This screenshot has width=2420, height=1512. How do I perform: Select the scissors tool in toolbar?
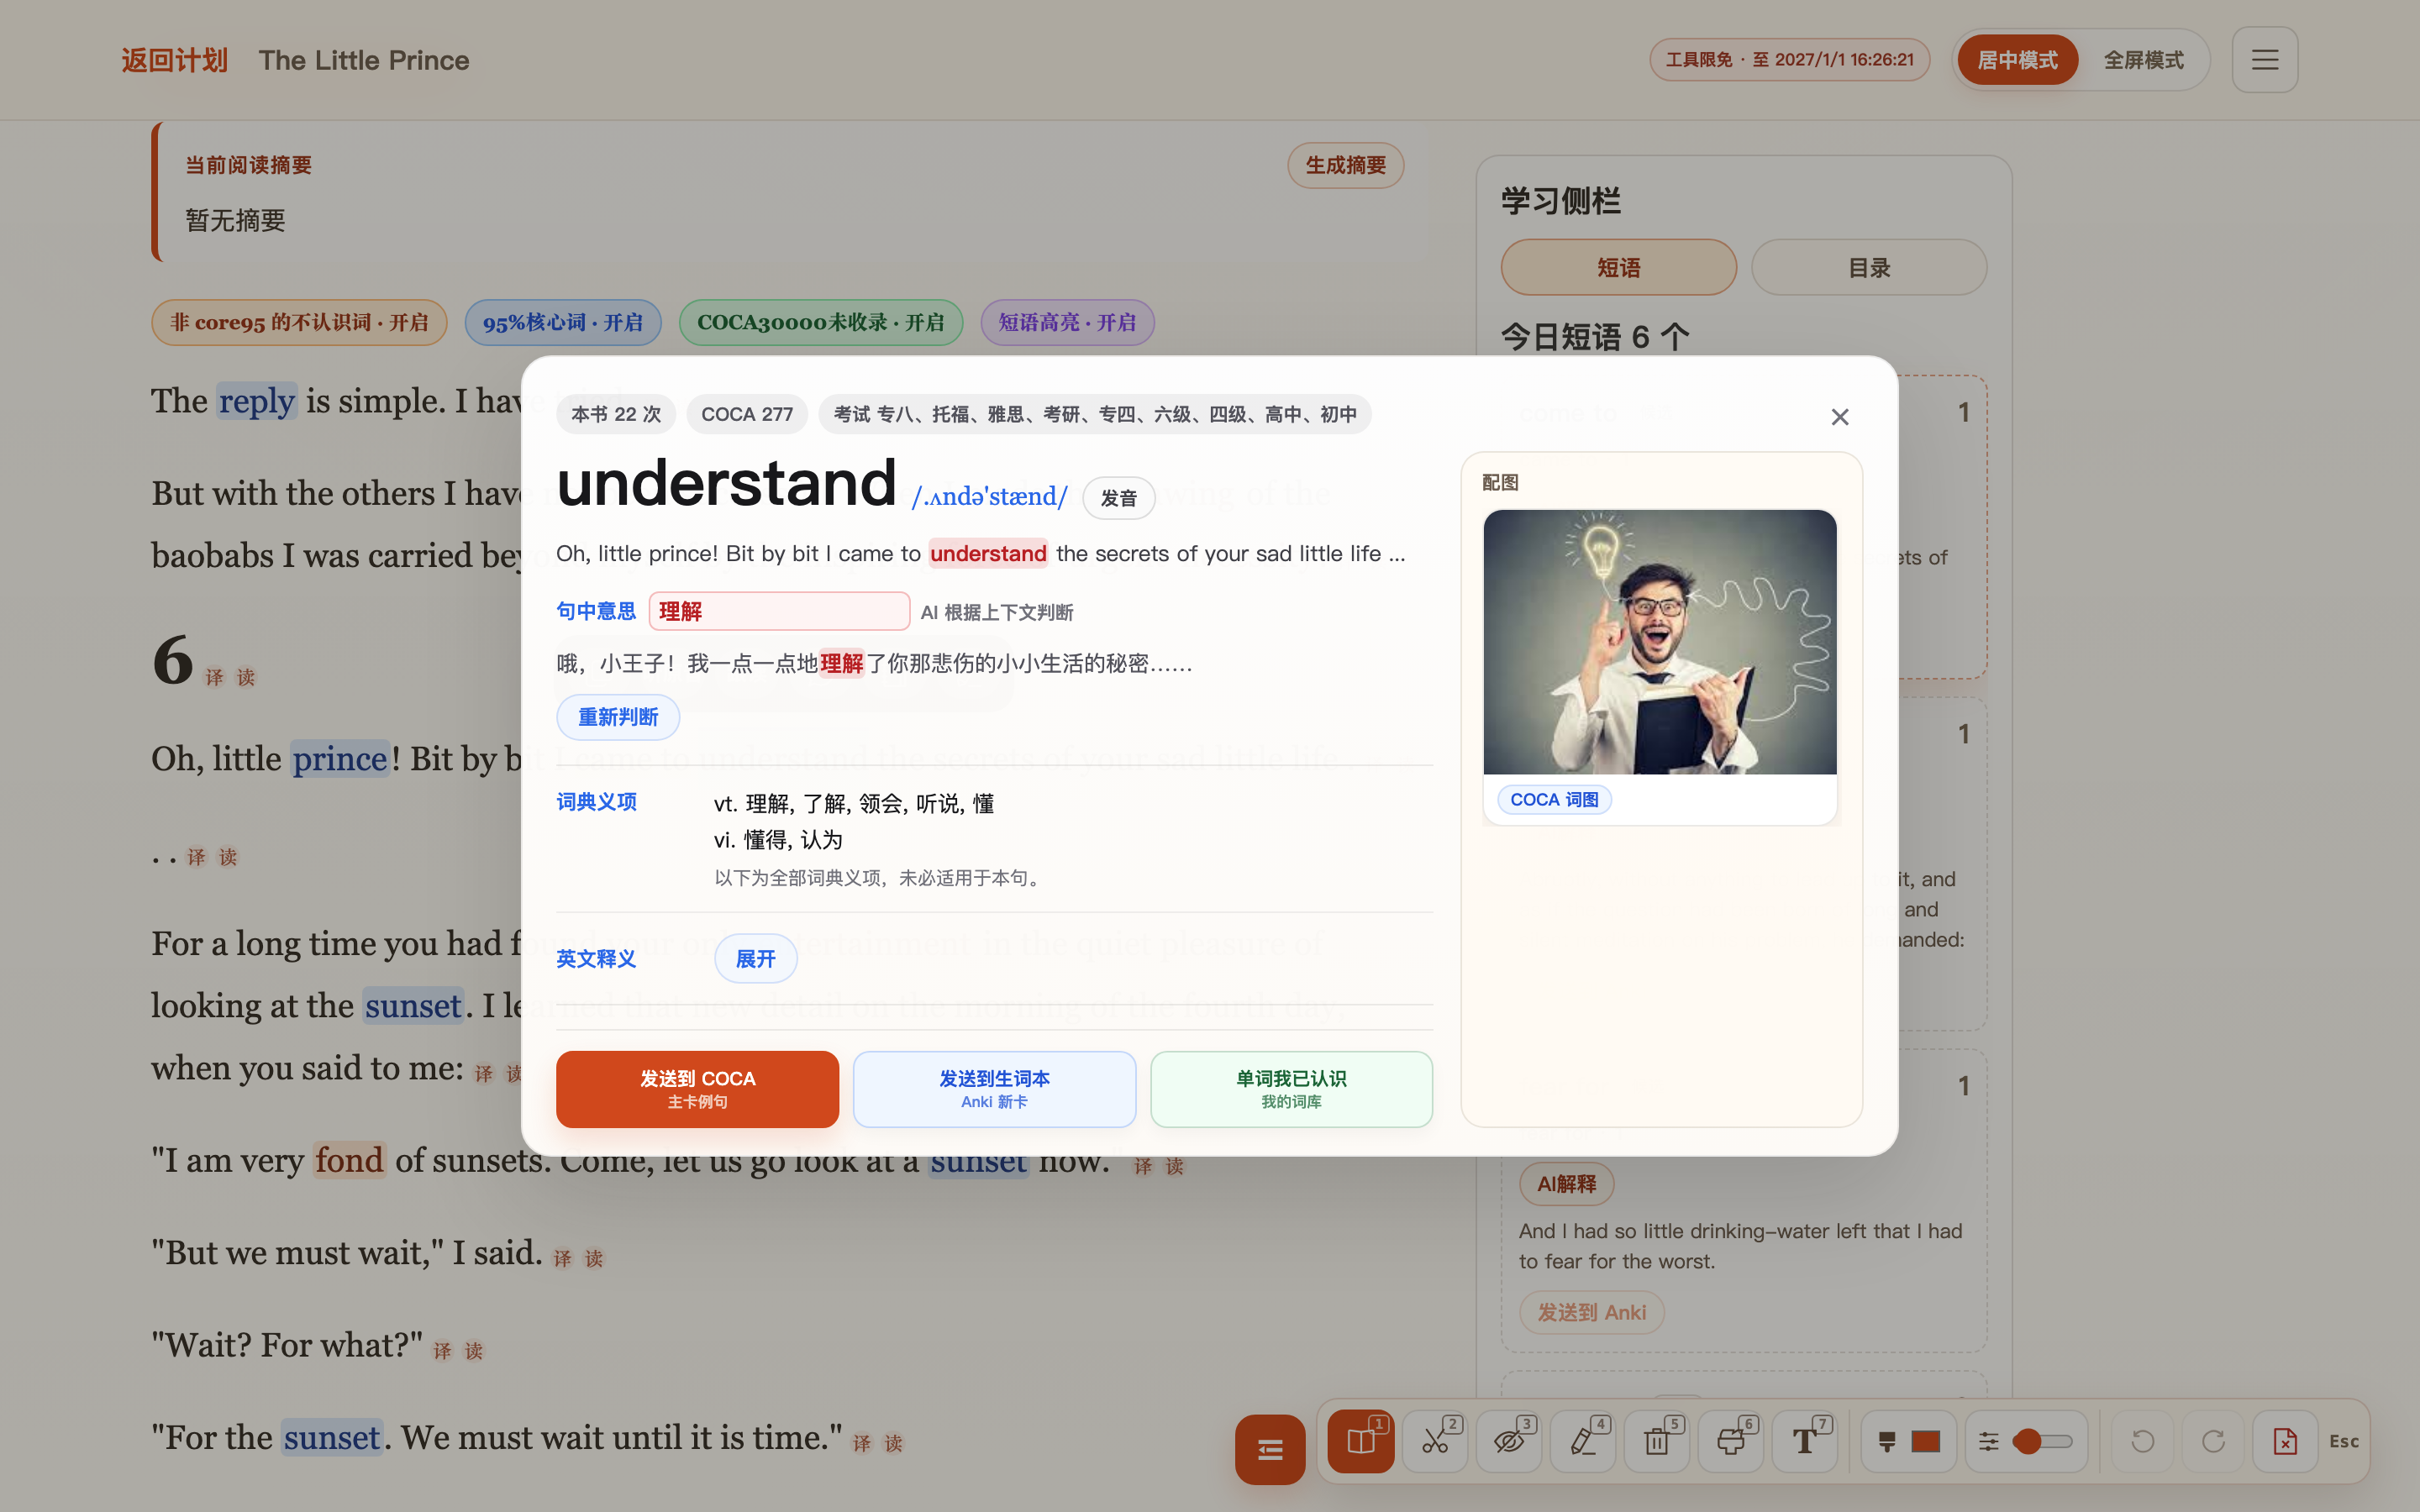[x=1435, y=1440]
